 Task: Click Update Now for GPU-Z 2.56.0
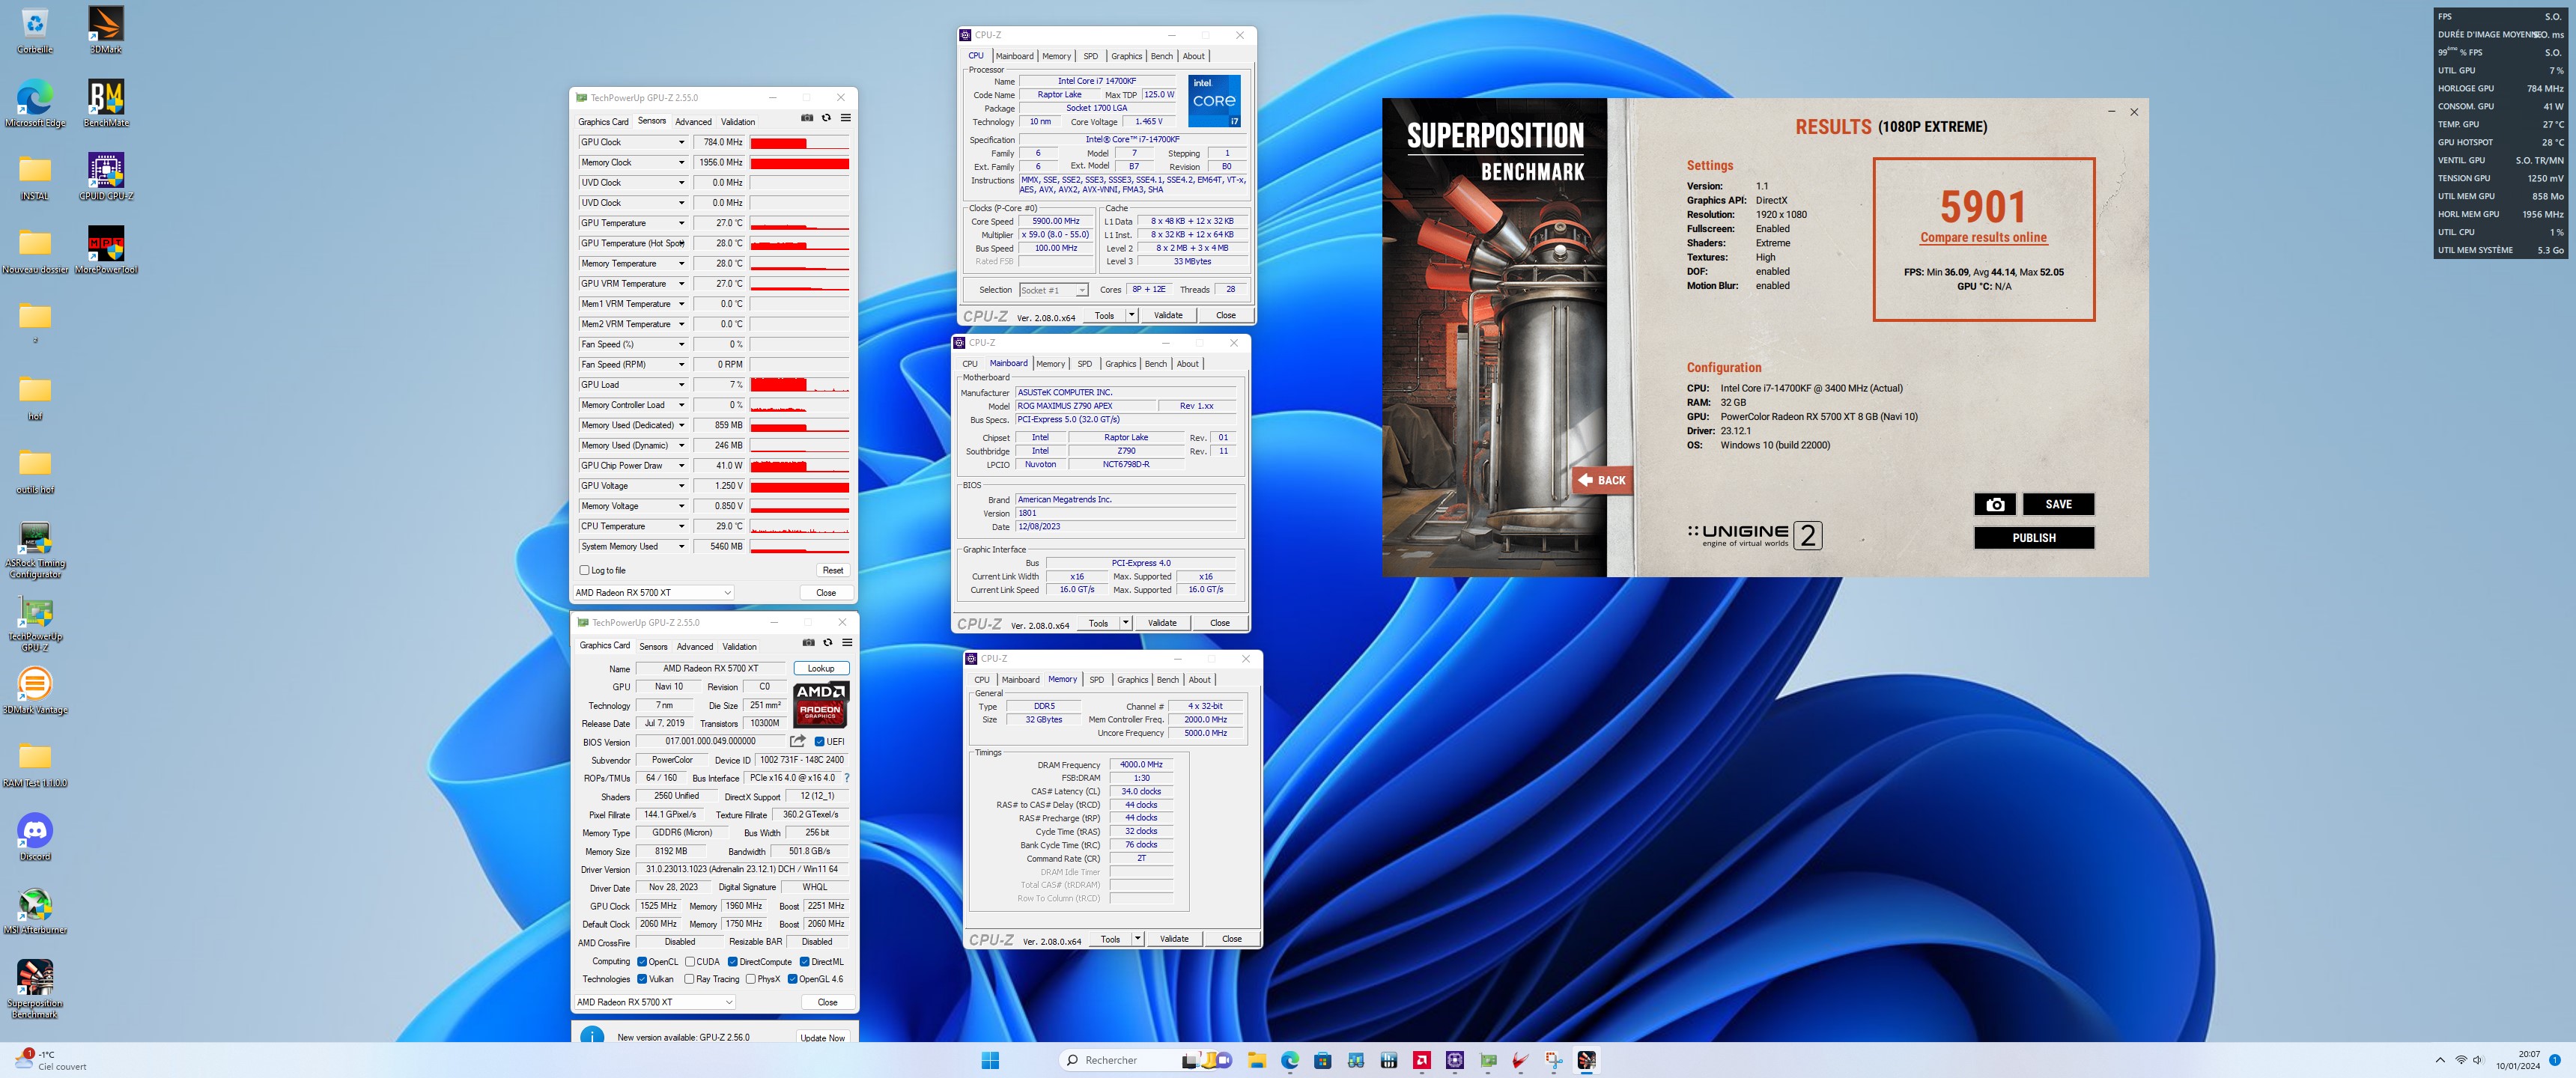(x=823, y=1037)
